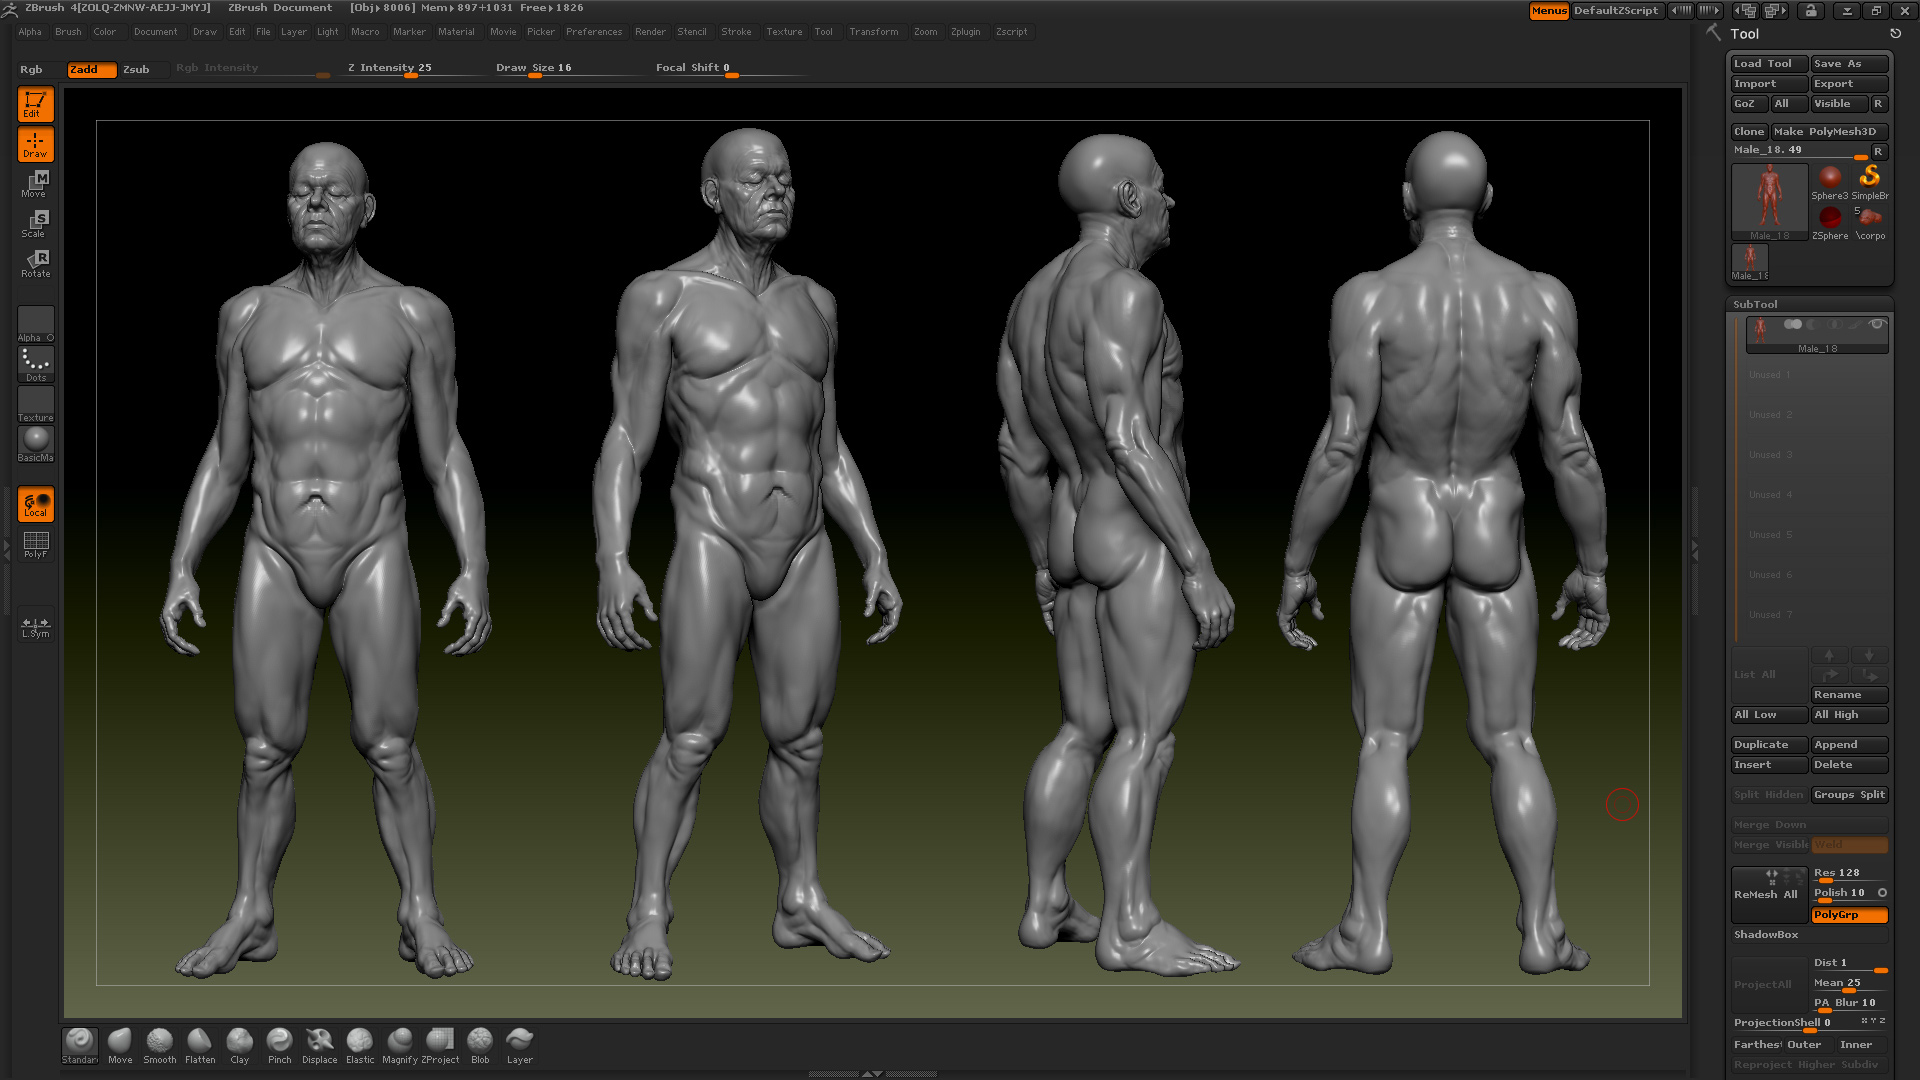The image size is (1920, 1080).
Task: Click the Save As button
Action: (x=1849, y=64)
